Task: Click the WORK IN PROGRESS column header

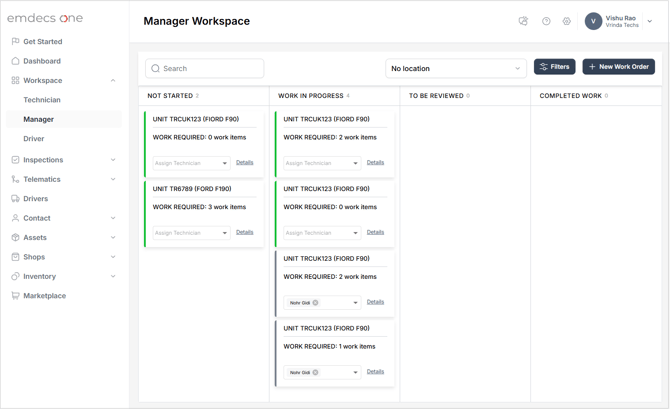Action: pyautogui.click(x=311, y=96)
